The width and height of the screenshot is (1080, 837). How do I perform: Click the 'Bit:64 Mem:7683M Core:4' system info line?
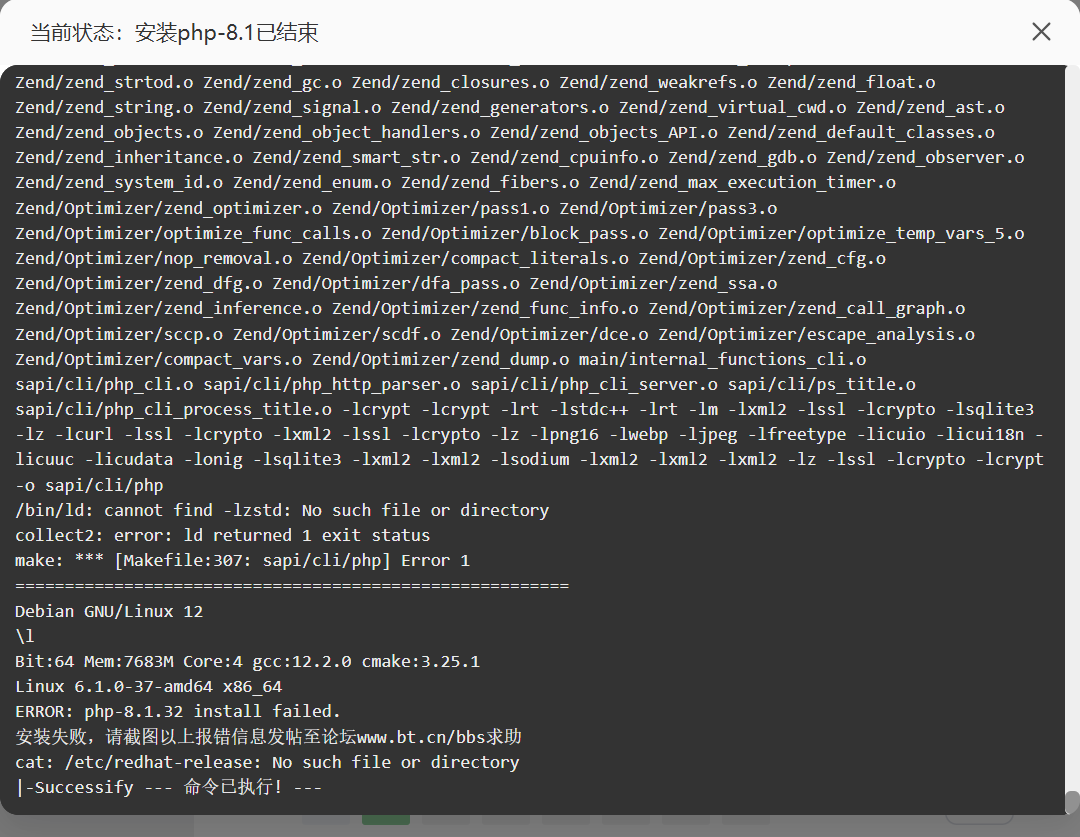[247, 661]
